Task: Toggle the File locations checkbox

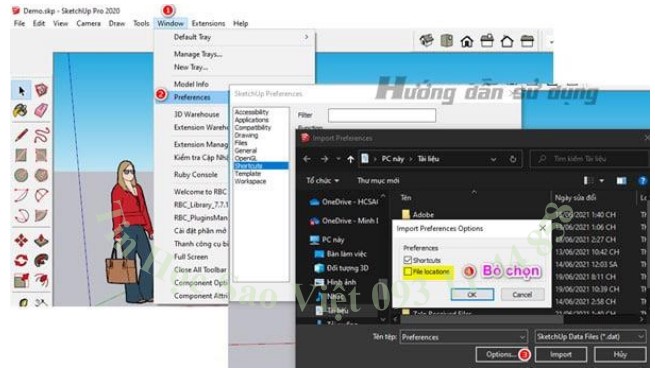Action: point(408,271)
